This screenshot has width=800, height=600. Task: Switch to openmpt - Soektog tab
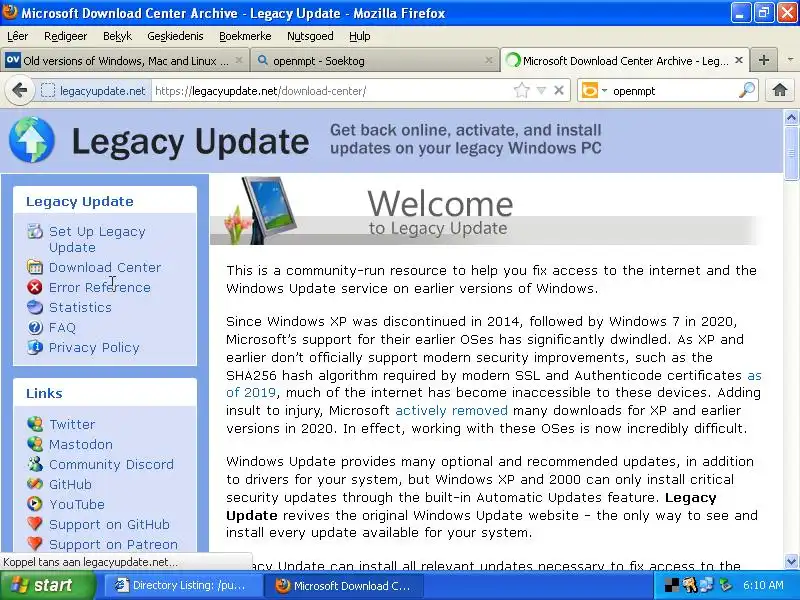pyautogui.click(x=375, y=60)
